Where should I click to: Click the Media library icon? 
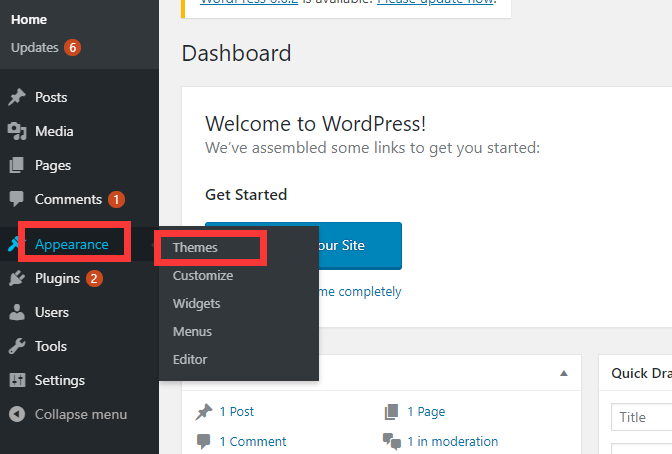click(x=17, y=131)
